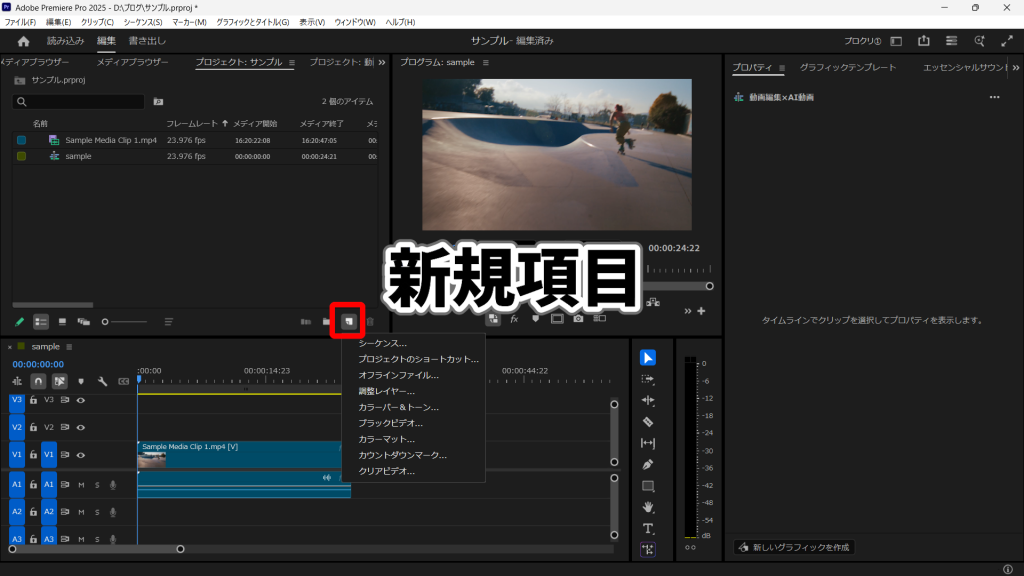
Task: Select the Type (T) tool
Action: coord(648,528)
